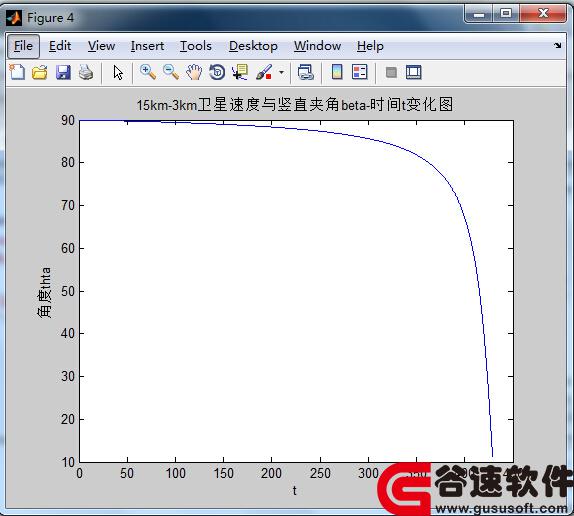This screenshot has height=516, width=574.
Task: Click y-axis tick label 50
Action: (x=68, y=291)
